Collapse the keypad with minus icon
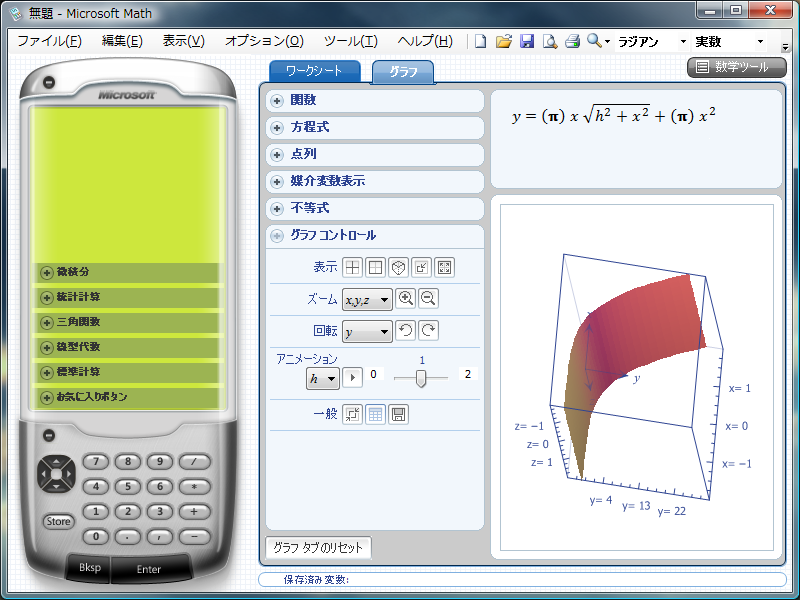 [49, 435]
